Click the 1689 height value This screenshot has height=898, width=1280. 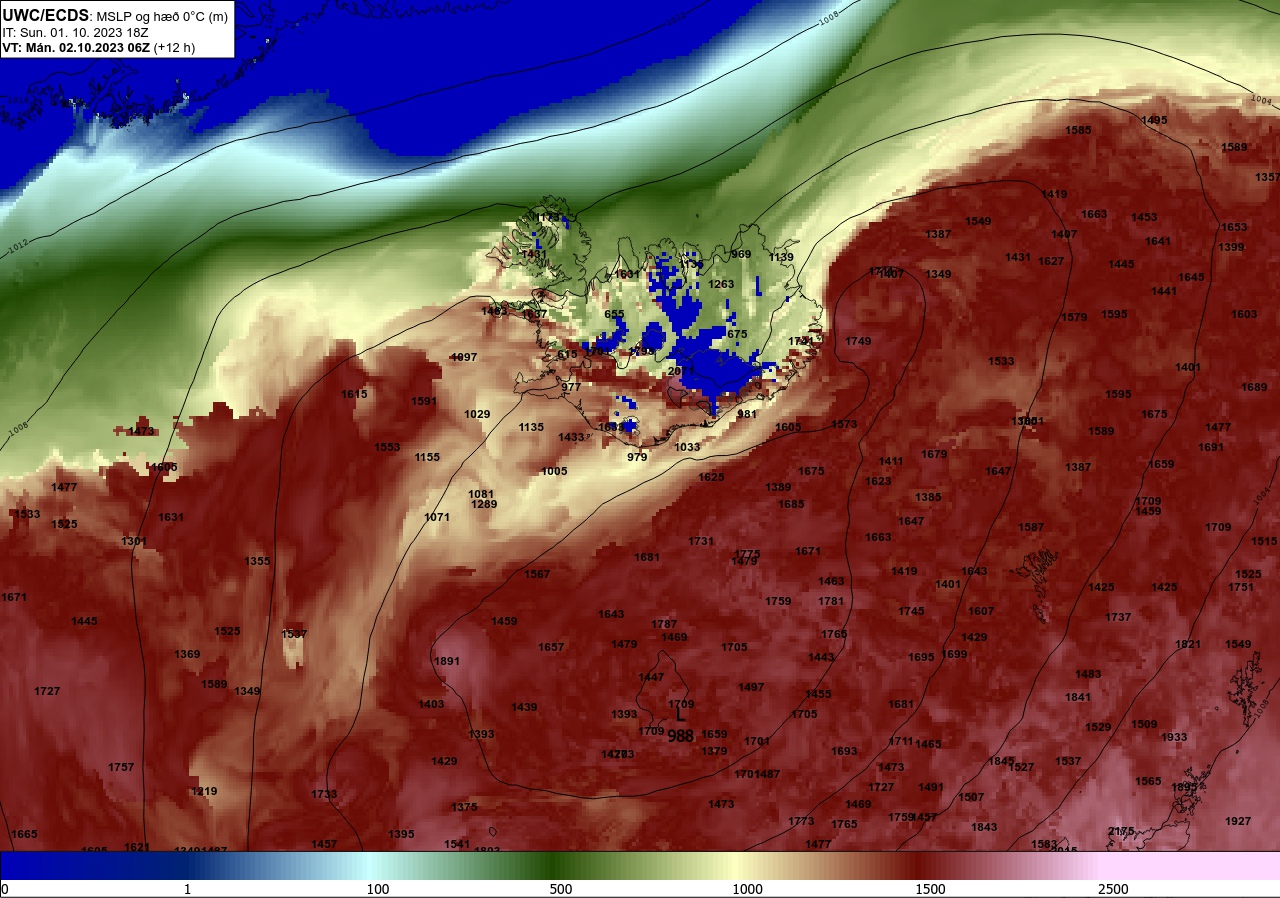1254,387
